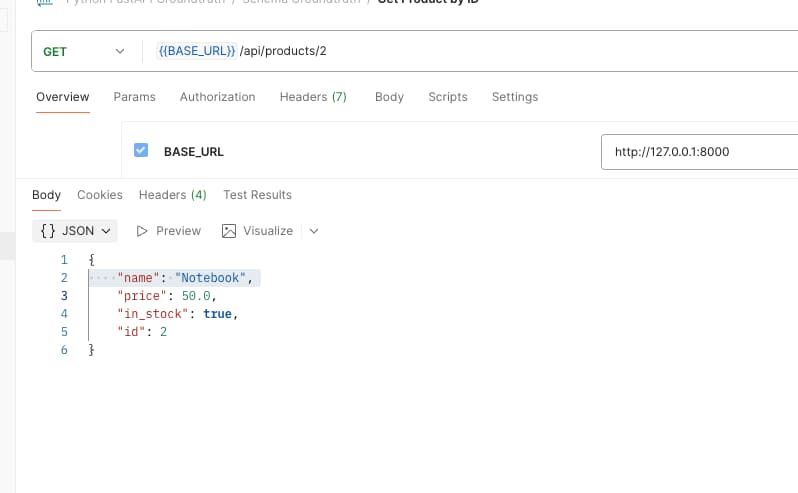Open the Test Results tab
Screen dimensions: 798x493
click(x=257, y=195)
